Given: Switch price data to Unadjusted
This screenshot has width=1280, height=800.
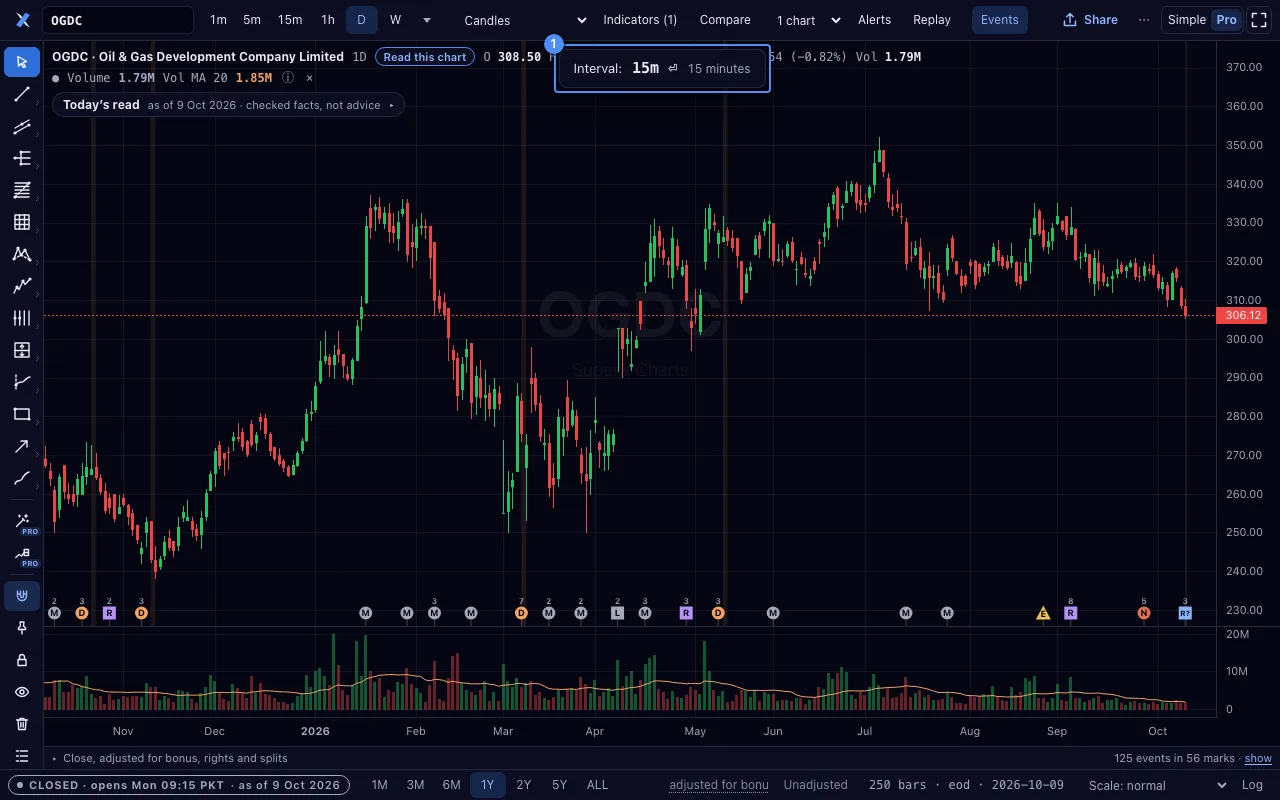Looking at the screenshot, I should 815,785.
